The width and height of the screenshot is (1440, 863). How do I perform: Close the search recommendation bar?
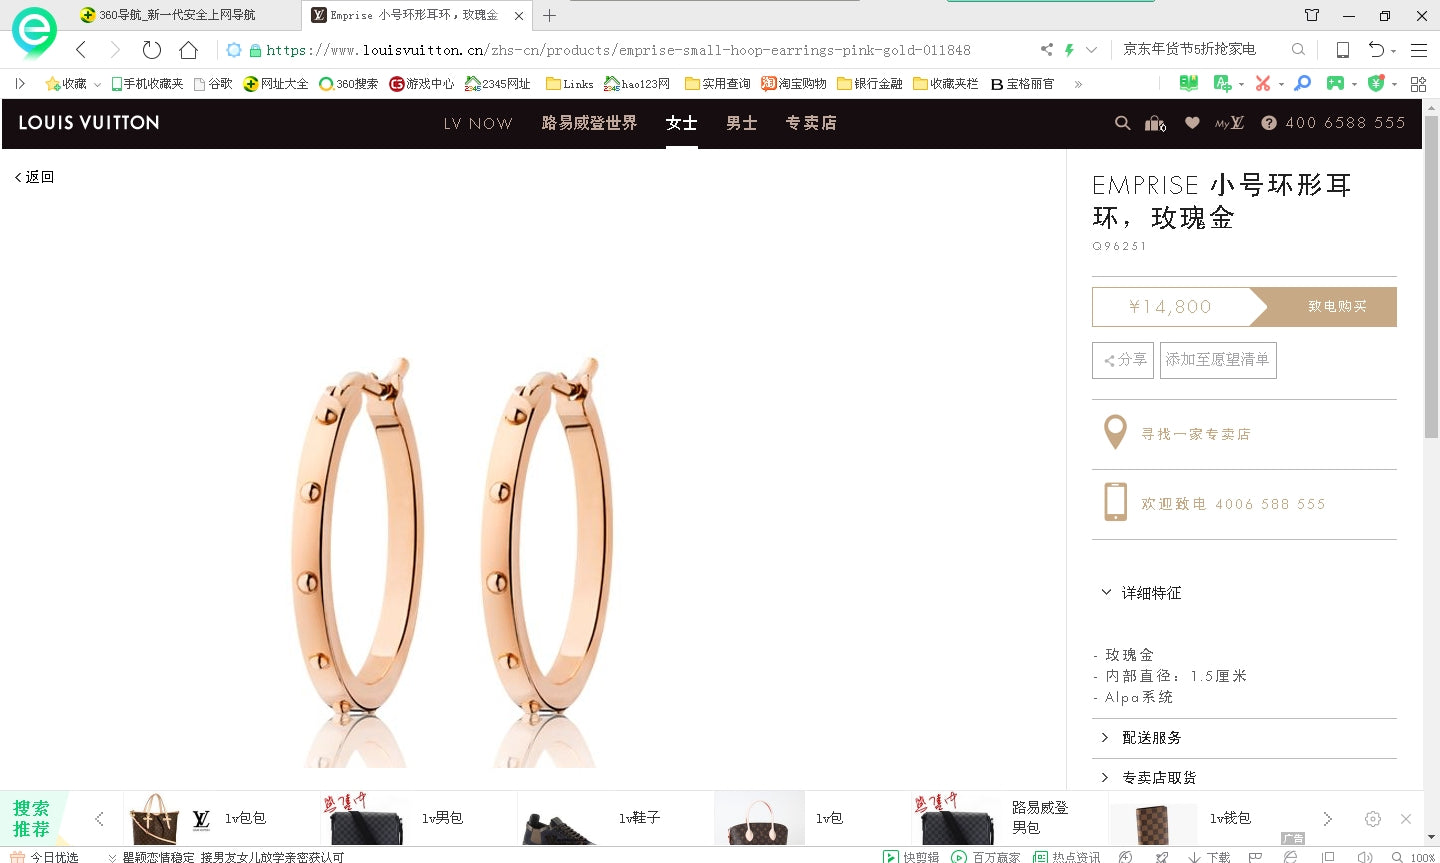point(1406,819)
